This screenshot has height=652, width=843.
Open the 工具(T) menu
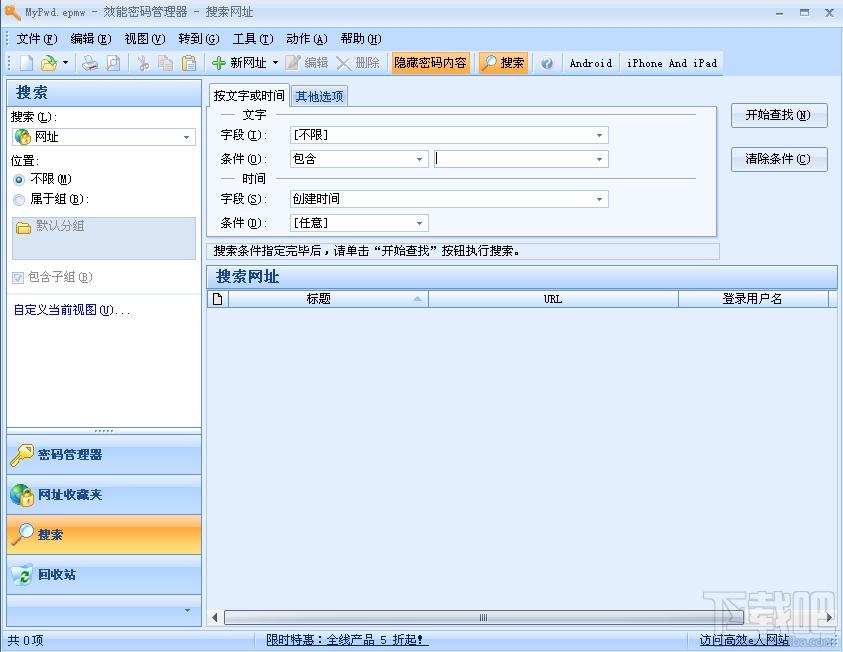point(253,39)
